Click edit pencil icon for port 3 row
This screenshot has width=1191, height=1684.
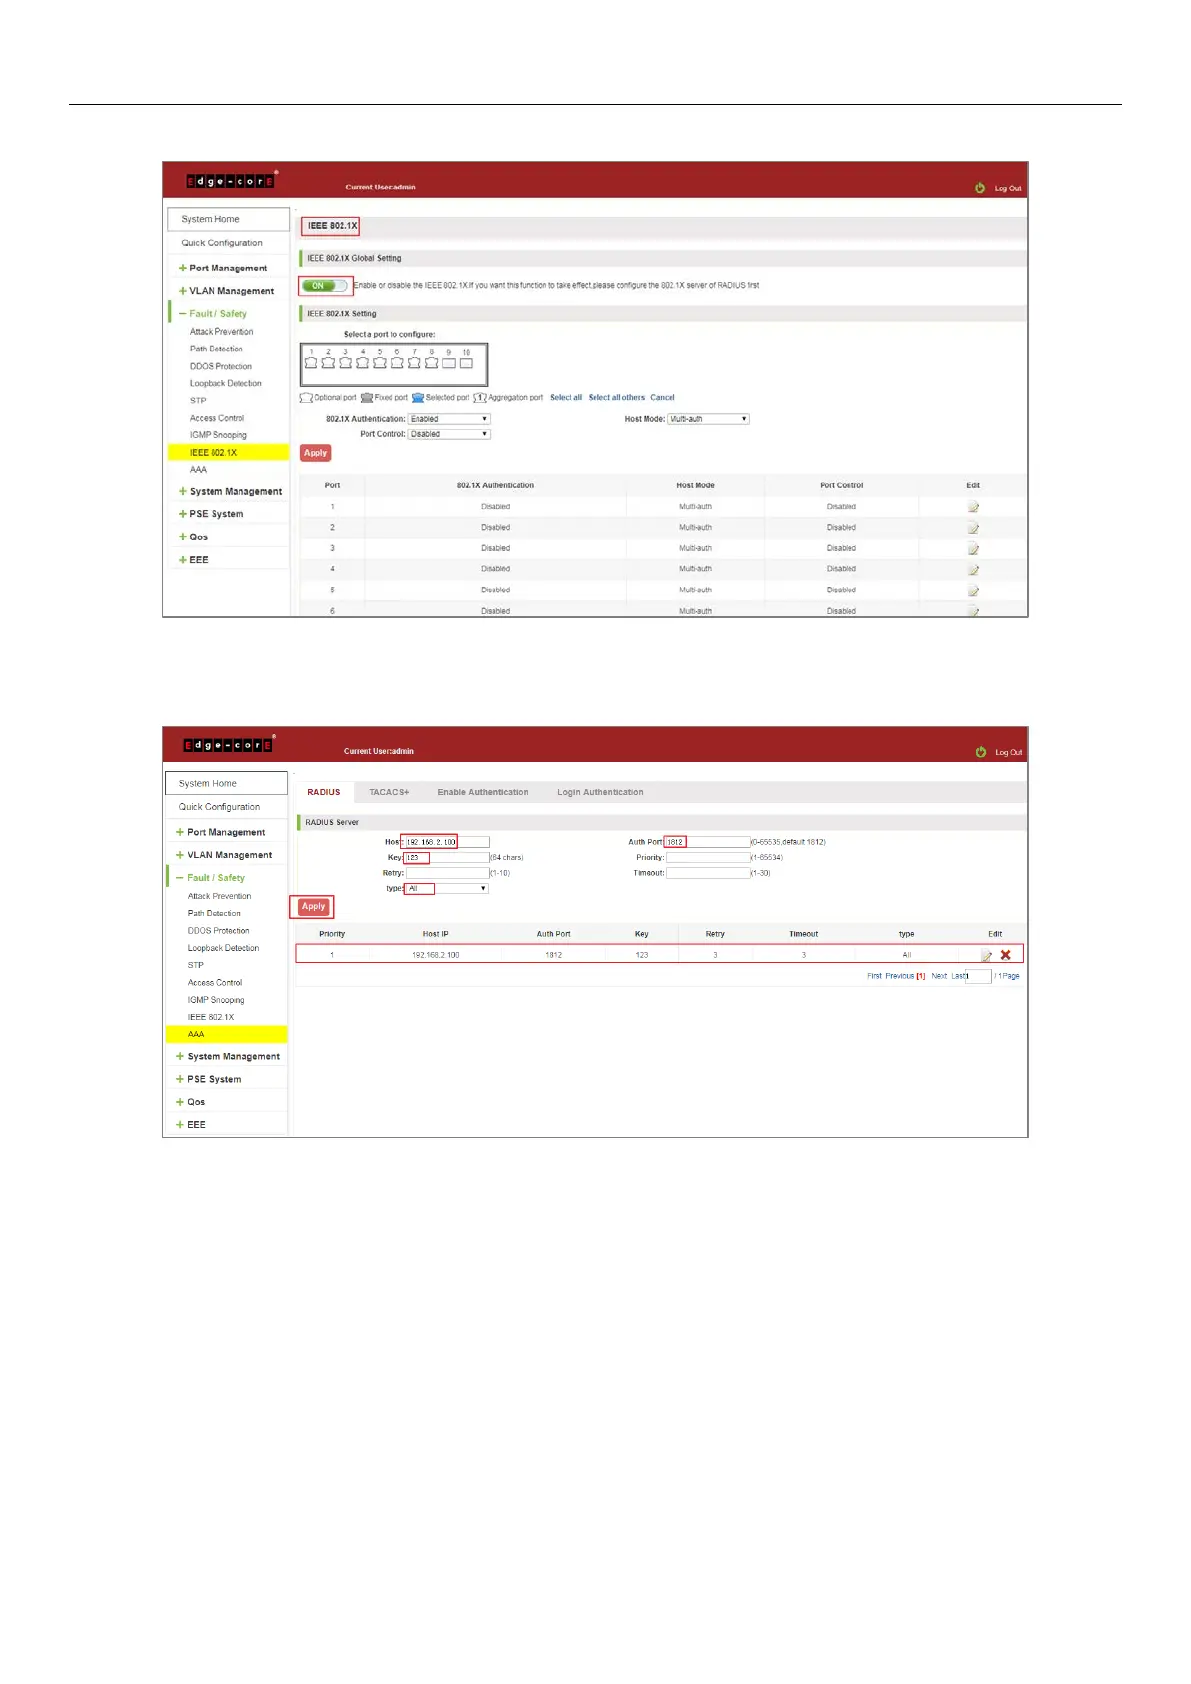(973, 549)
